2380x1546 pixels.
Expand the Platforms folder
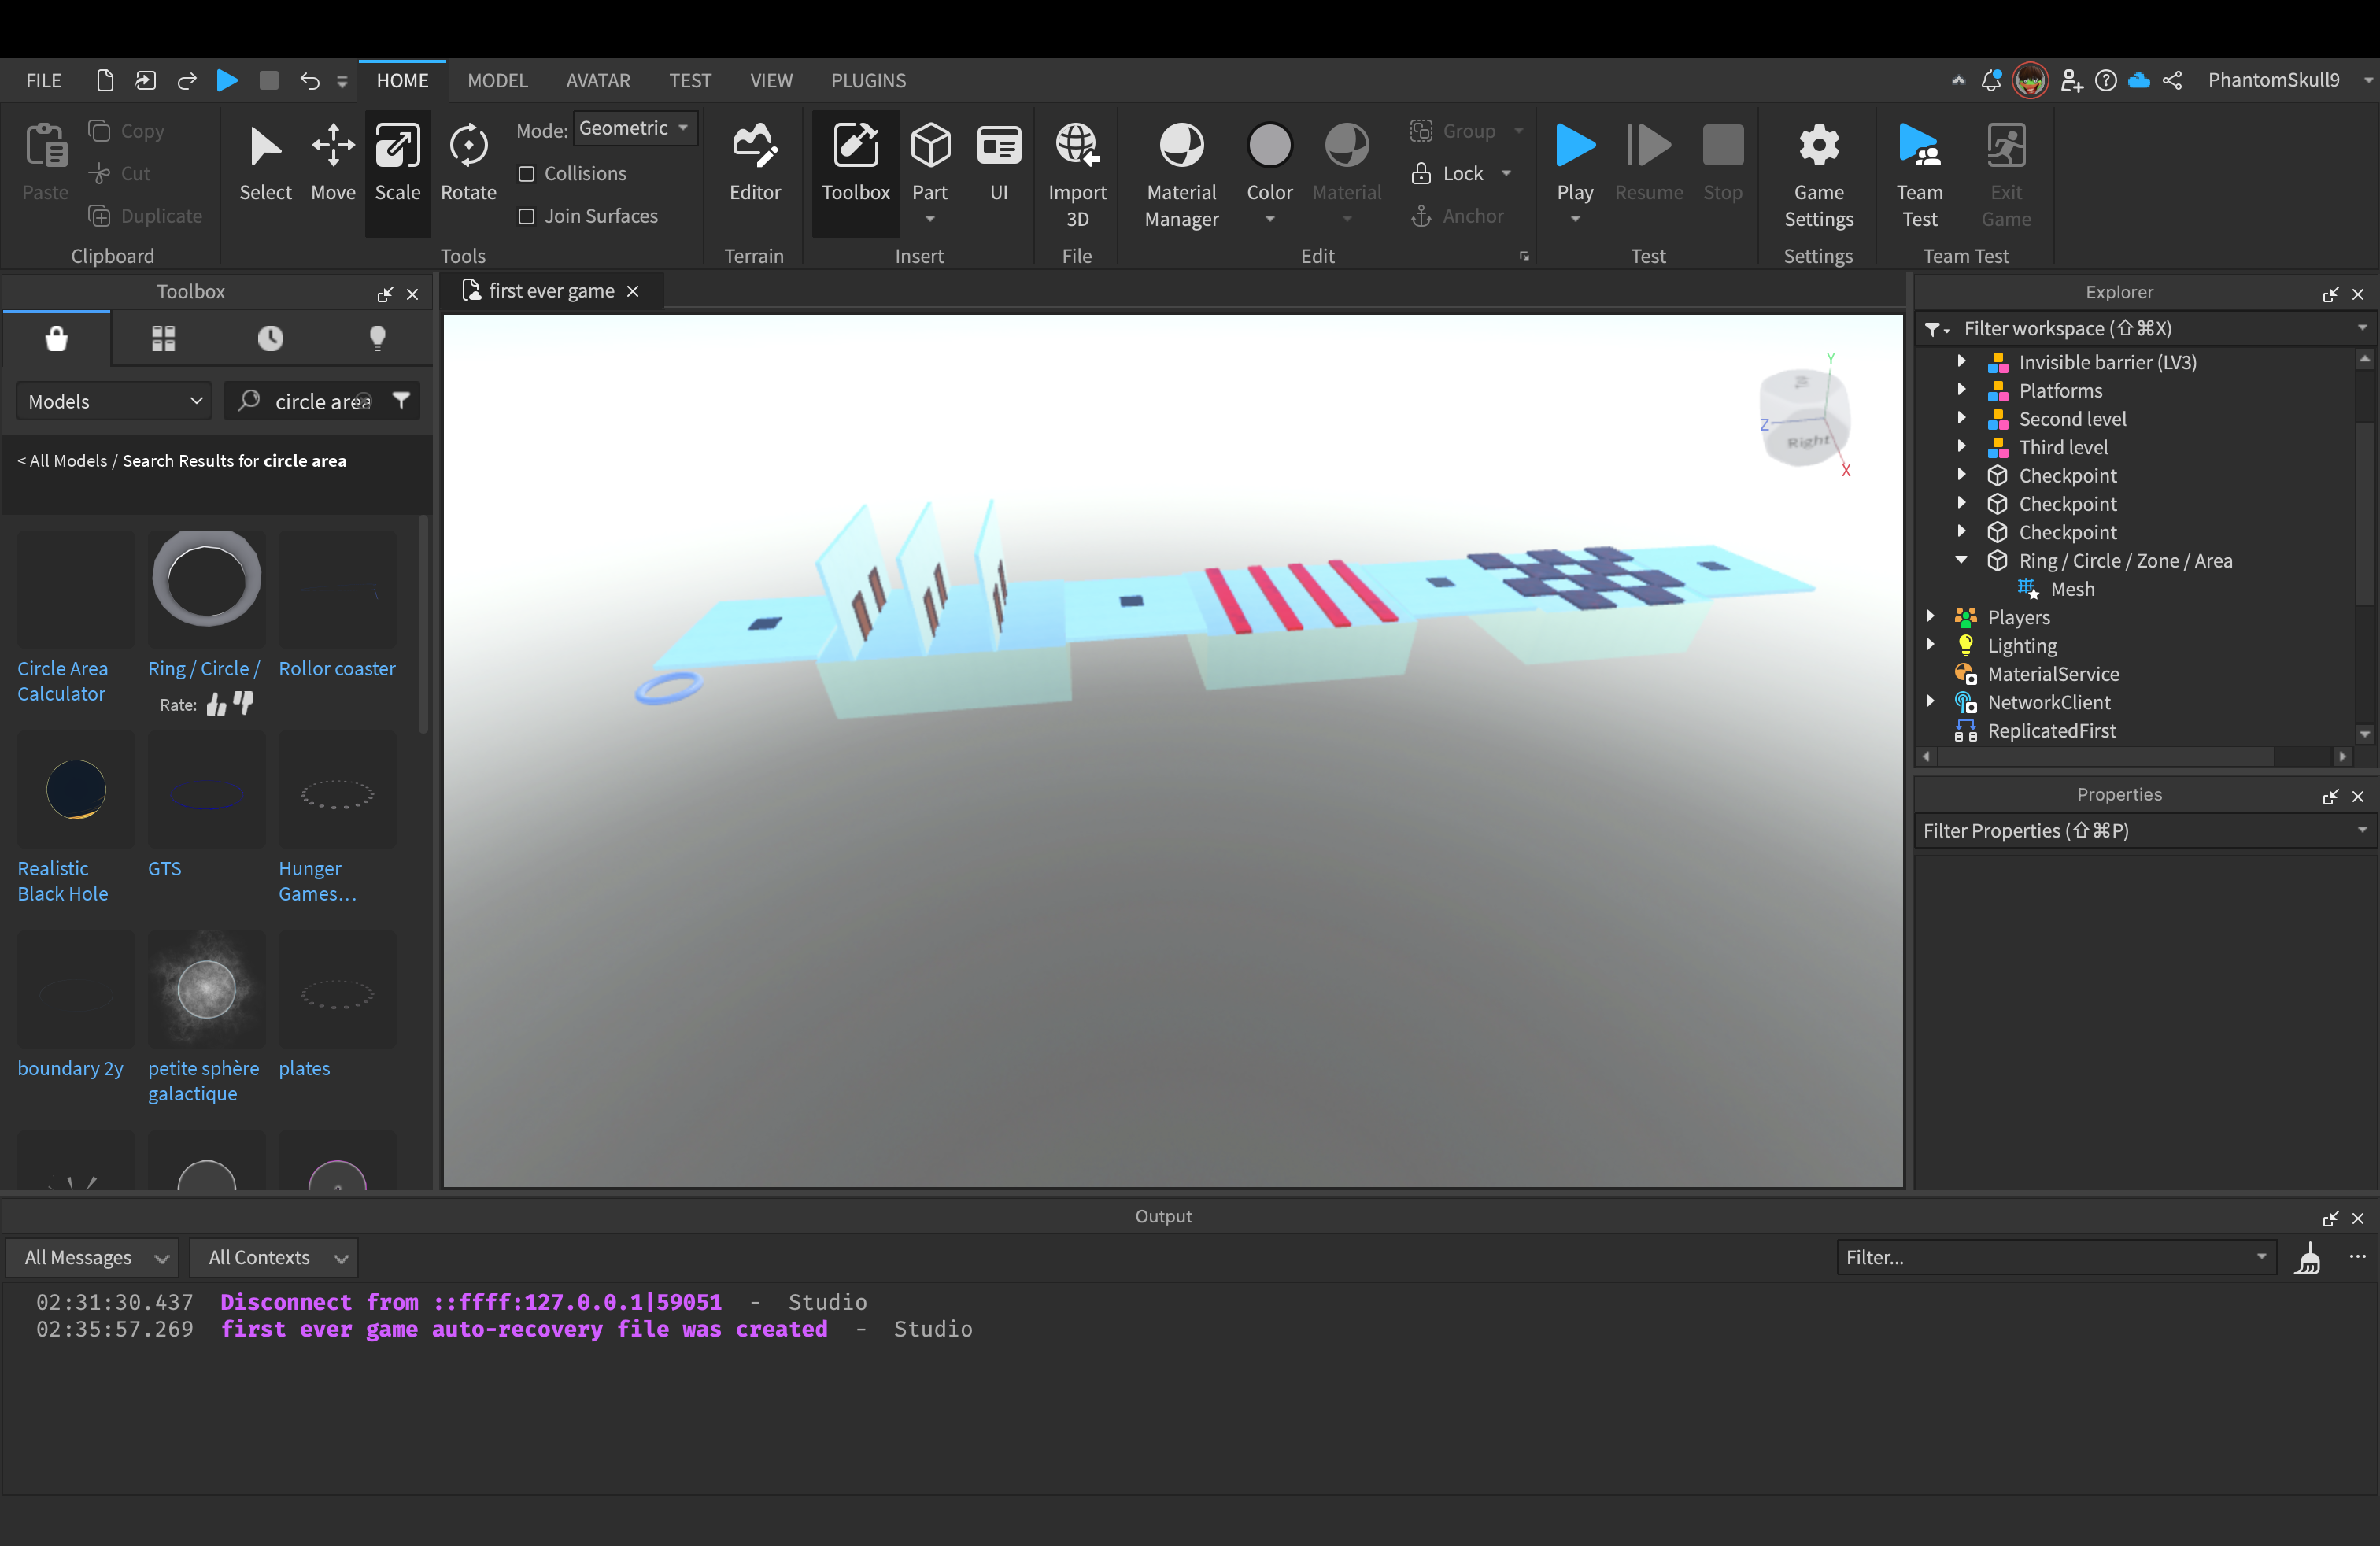(x=1961, y=391)
